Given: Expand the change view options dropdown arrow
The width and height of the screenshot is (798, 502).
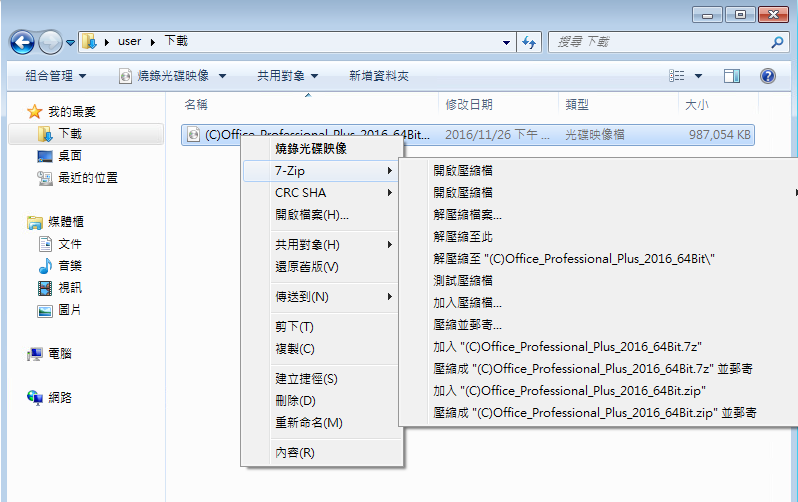Looking at the screenshot, I should (x=698, y=76).
